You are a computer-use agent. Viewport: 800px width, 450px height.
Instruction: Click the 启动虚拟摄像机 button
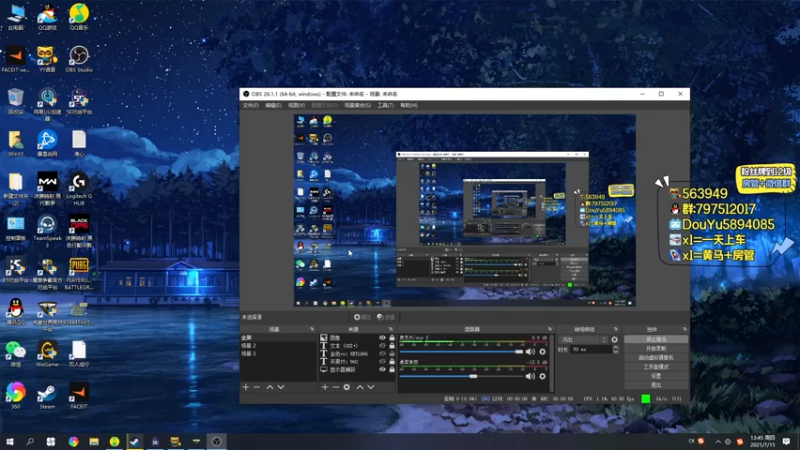pyautogui.click(x=656, y=358)
